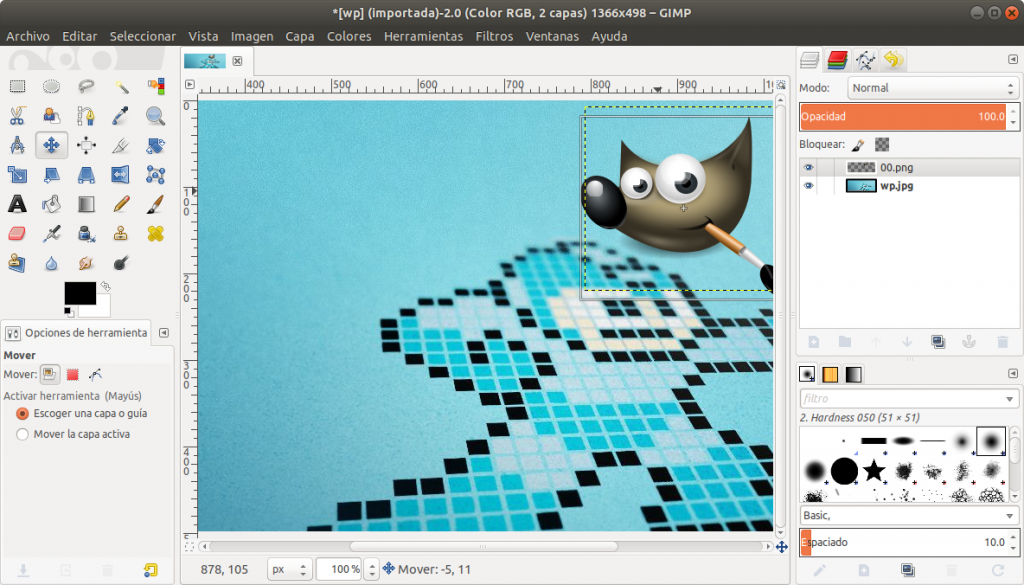
Task: Select the Zoom magnifier tool
Action: coord(155,116)
